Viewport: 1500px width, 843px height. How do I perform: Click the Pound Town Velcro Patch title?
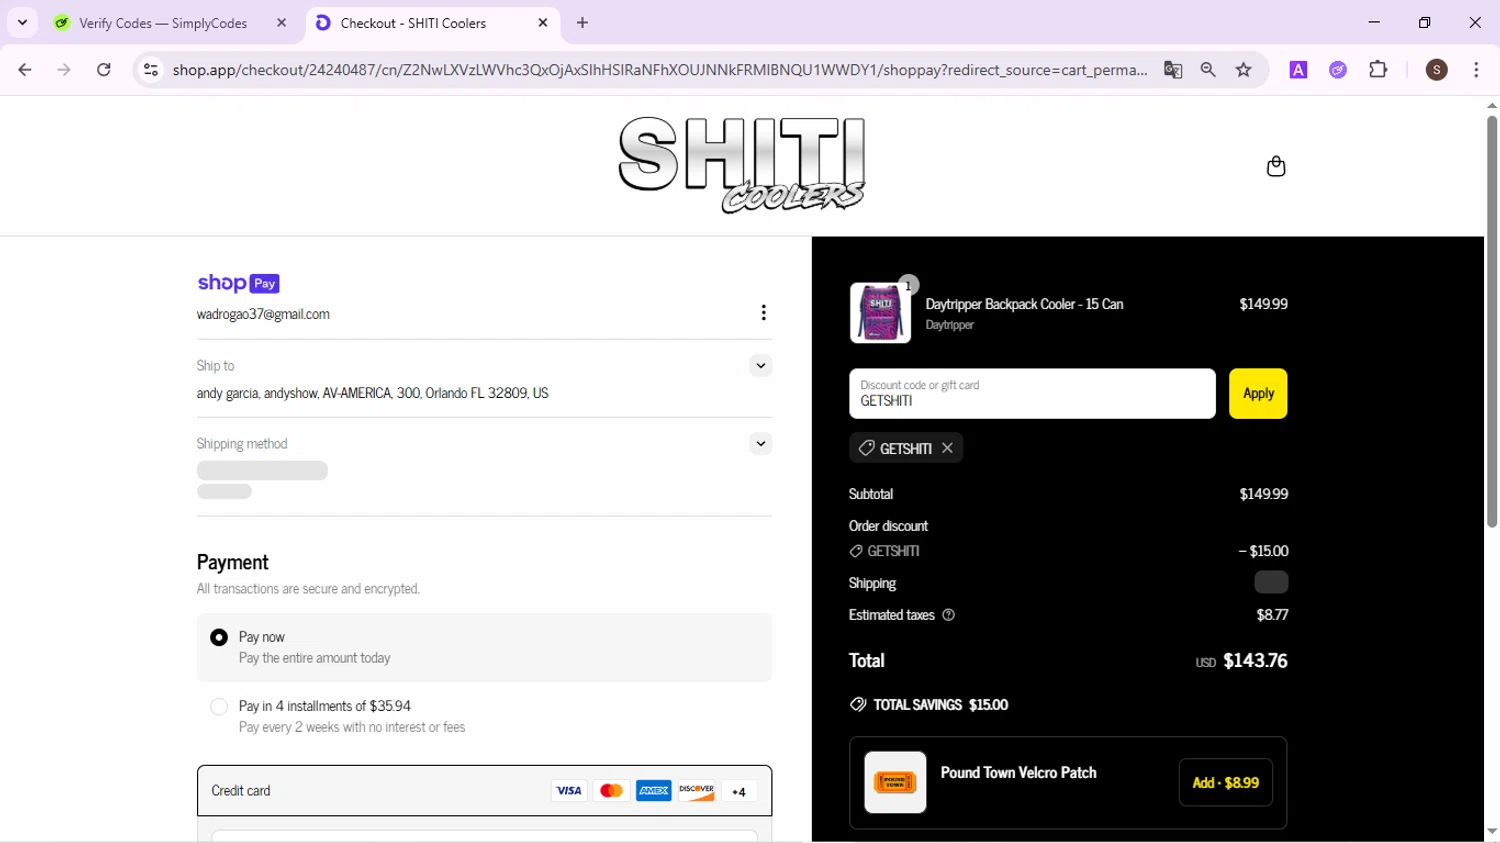[x=1018, y=773]
